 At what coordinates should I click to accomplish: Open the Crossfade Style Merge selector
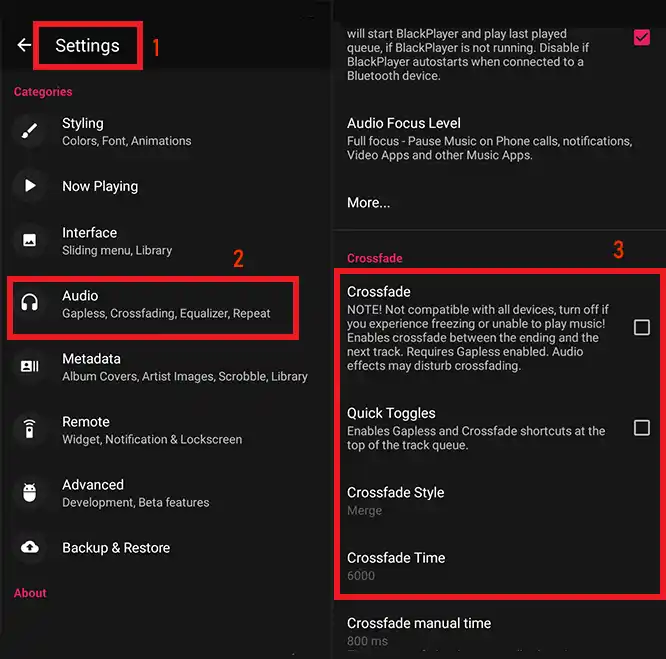499,501
